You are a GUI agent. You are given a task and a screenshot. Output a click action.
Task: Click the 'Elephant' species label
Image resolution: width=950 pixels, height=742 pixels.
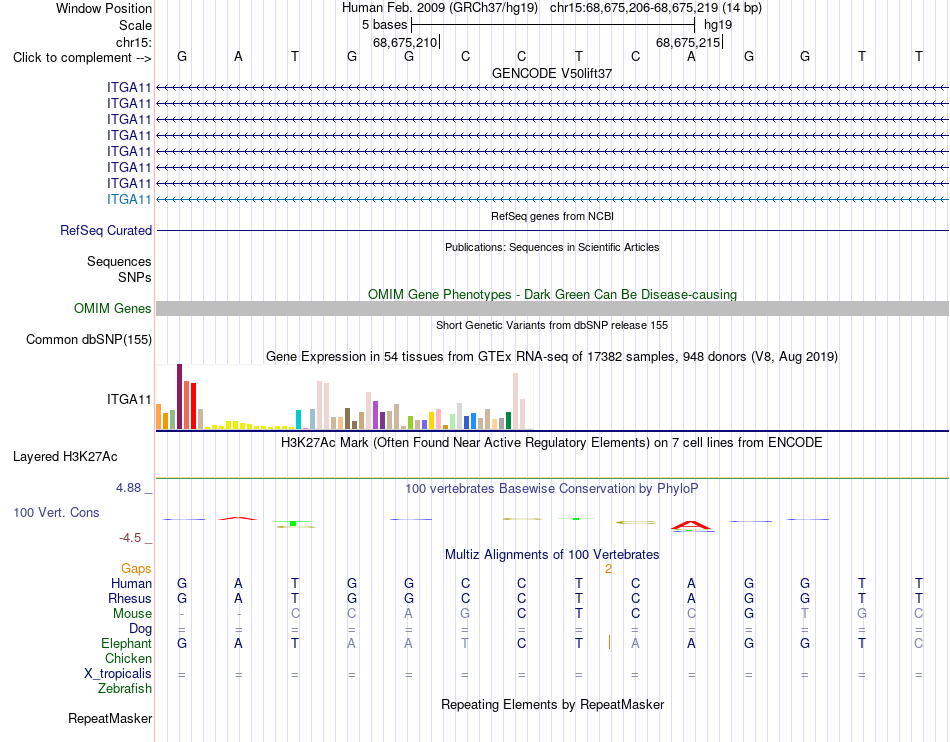(126, 644)
